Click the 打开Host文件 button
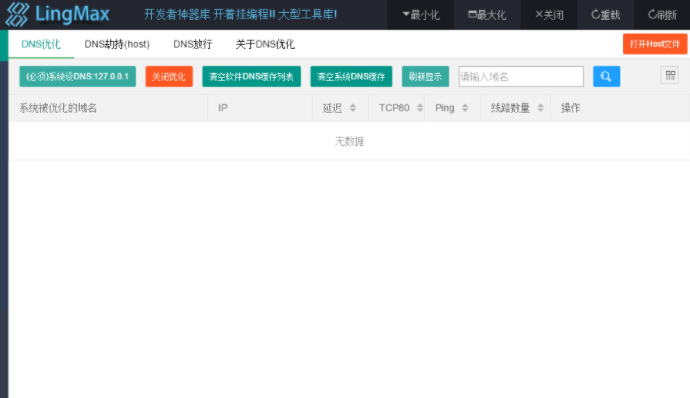Screen dimensions: 690x398 (x=655, y=44)
